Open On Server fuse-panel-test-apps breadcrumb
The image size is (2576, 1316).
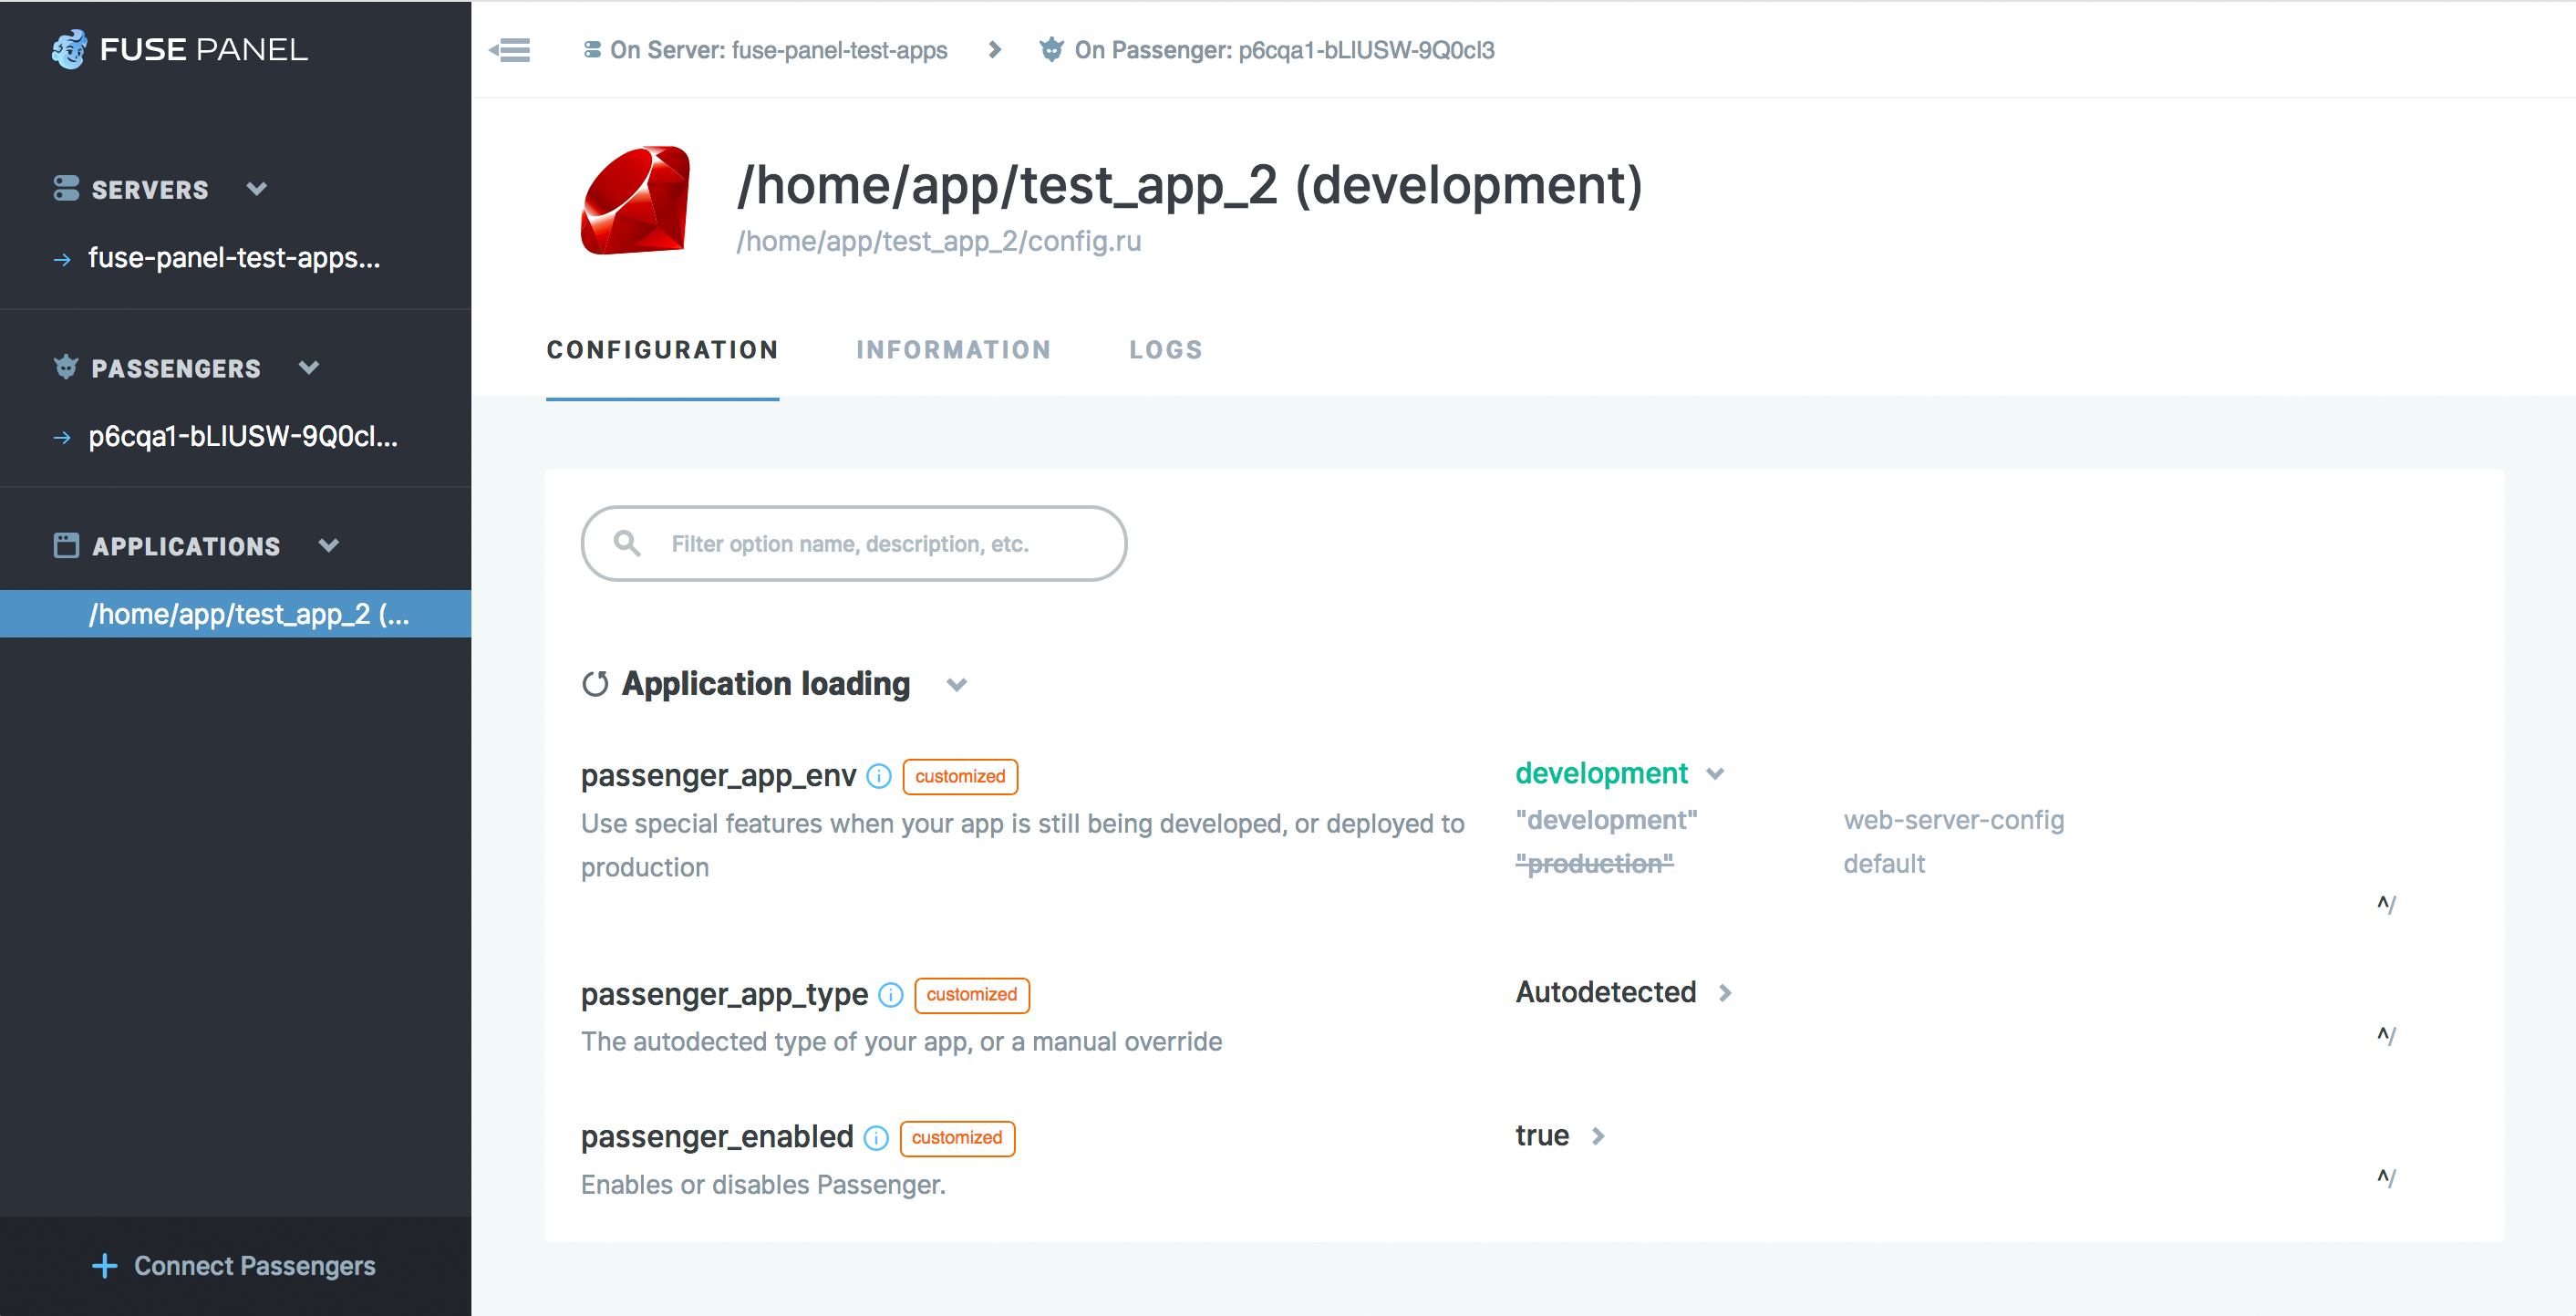[x=765, y=50]
